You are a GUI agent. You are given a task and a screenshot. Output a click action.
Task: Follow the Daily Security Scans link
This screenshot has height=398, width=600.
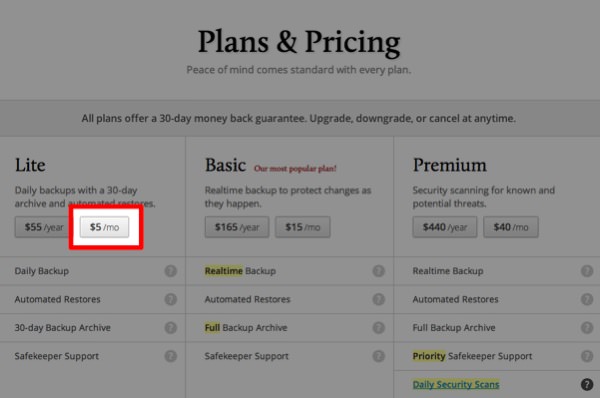click(456, 384)
